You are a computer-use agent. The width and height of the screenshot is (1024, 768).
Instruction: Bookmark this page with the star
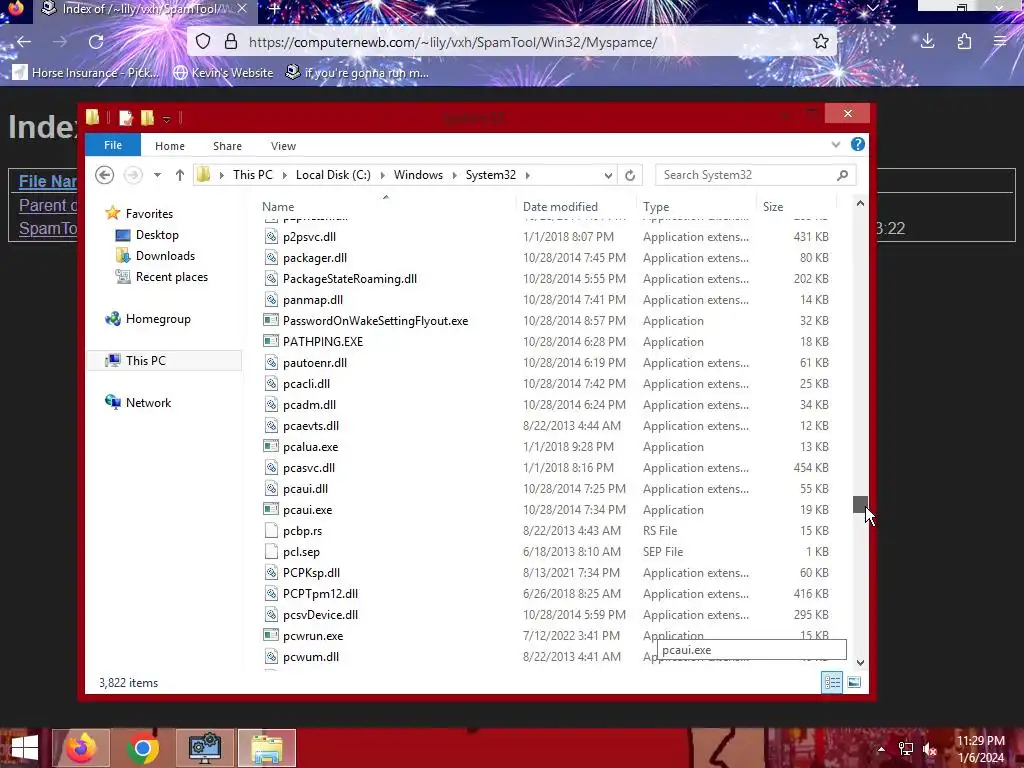coord(821,42)
